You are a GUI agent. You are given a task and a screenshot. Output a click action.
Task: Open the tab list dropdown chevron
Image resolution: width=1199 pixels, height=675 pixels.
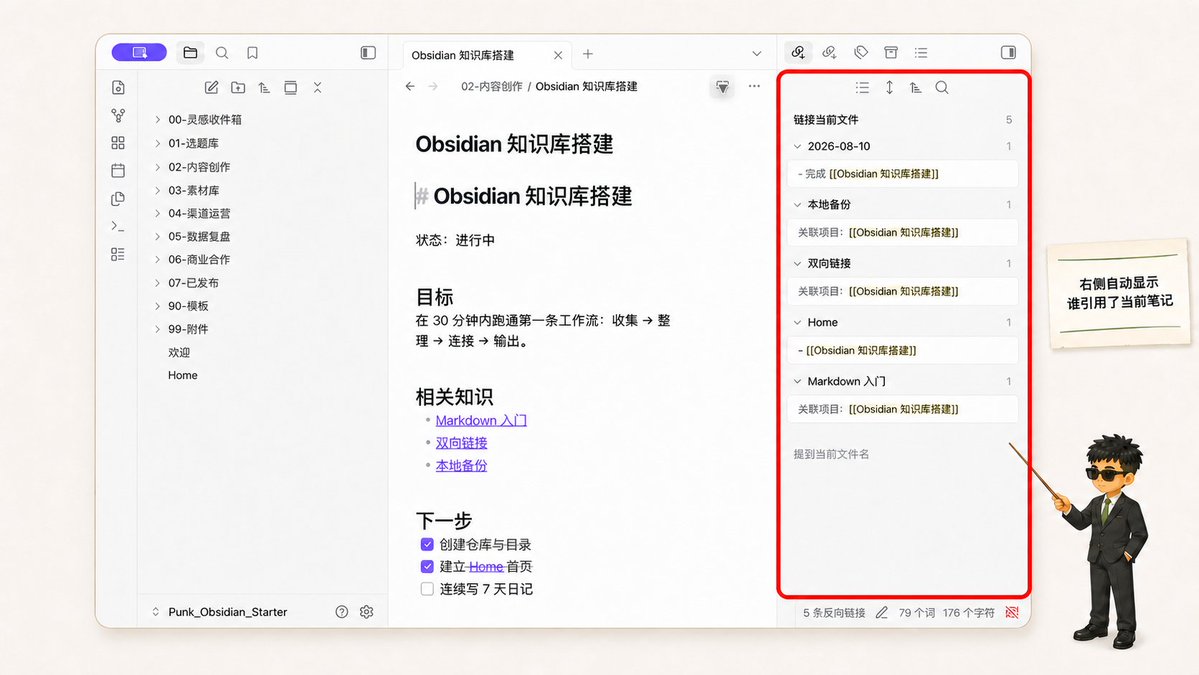pos(756,54)
